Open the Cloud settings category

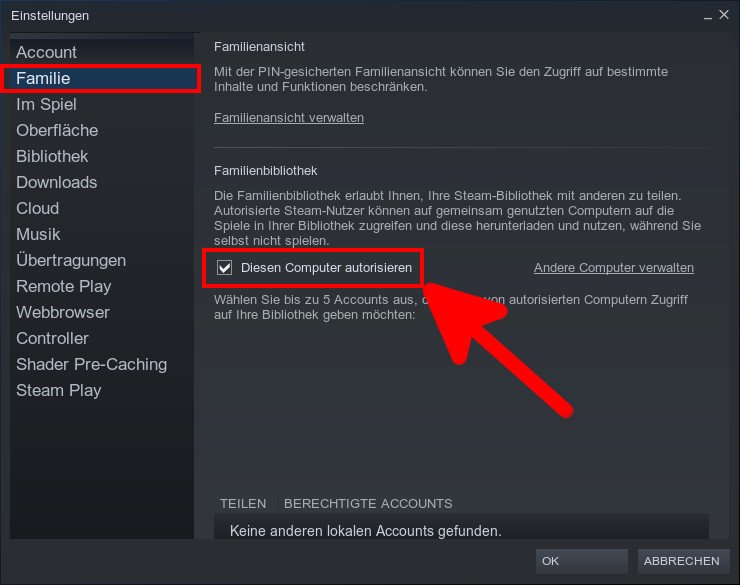tap(37, 208)
